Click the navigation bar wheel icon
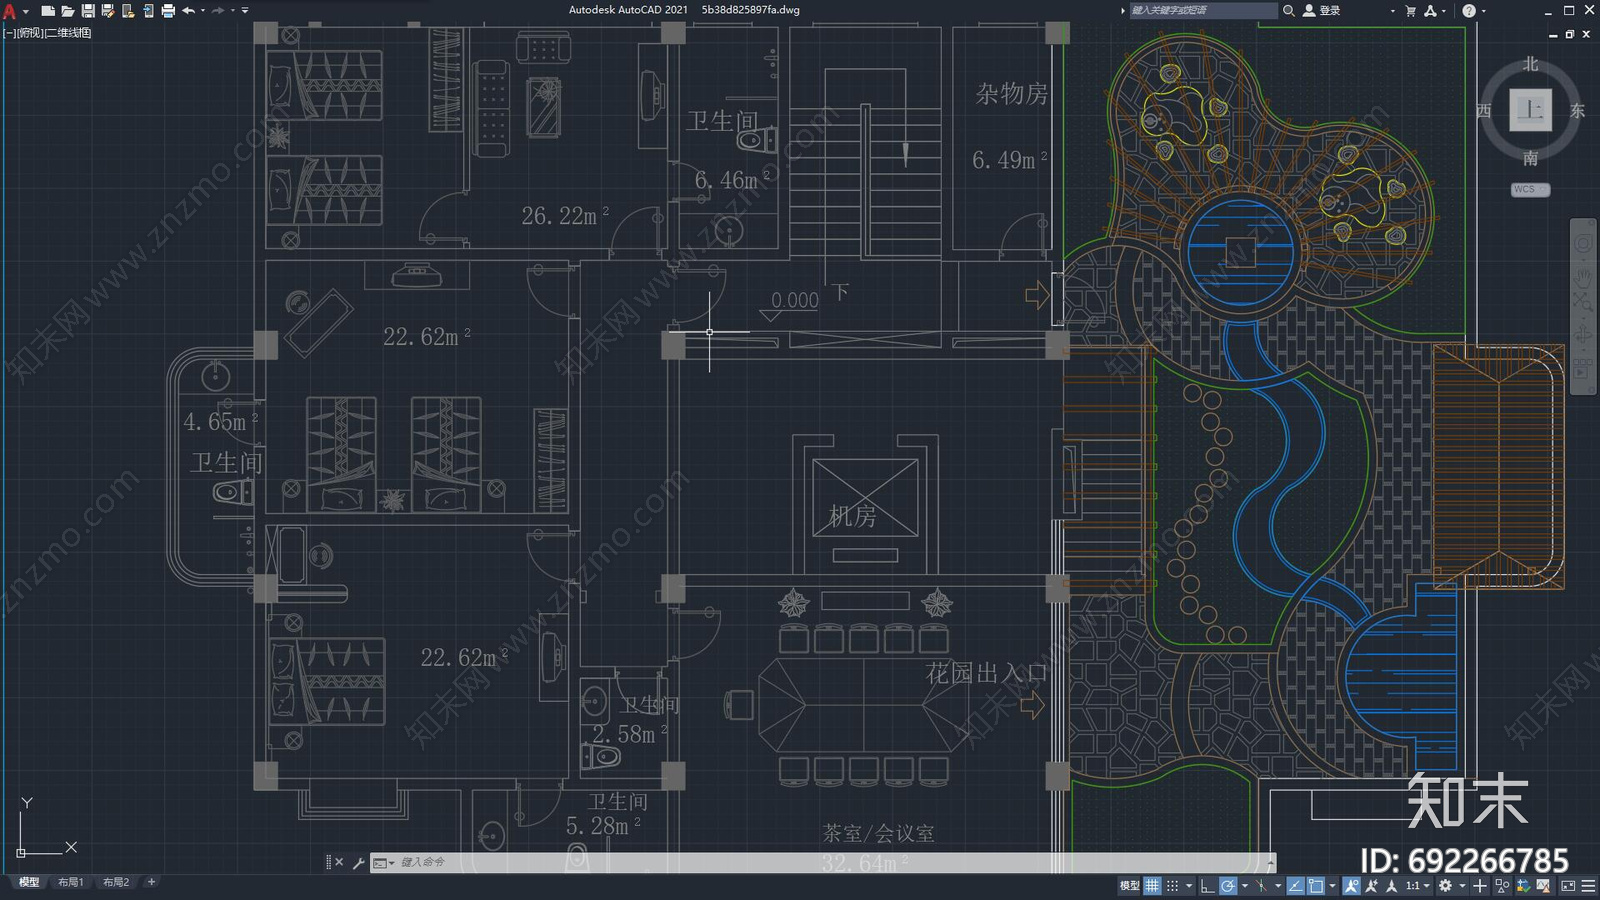The width and height of the screenshot is (1600, 900). coord(1583,244)
